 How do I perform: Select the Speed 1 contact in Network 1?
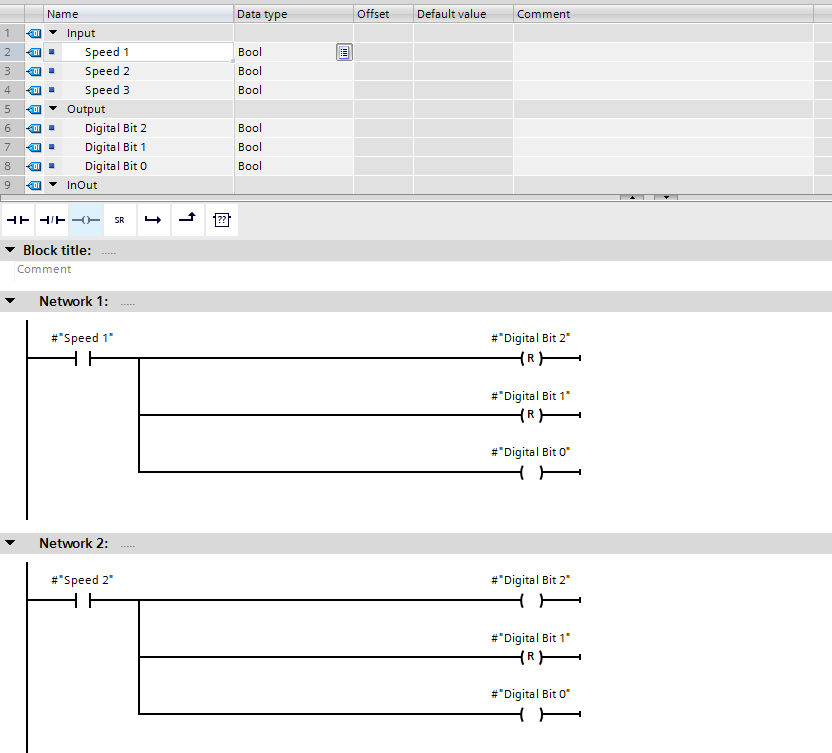82,359
